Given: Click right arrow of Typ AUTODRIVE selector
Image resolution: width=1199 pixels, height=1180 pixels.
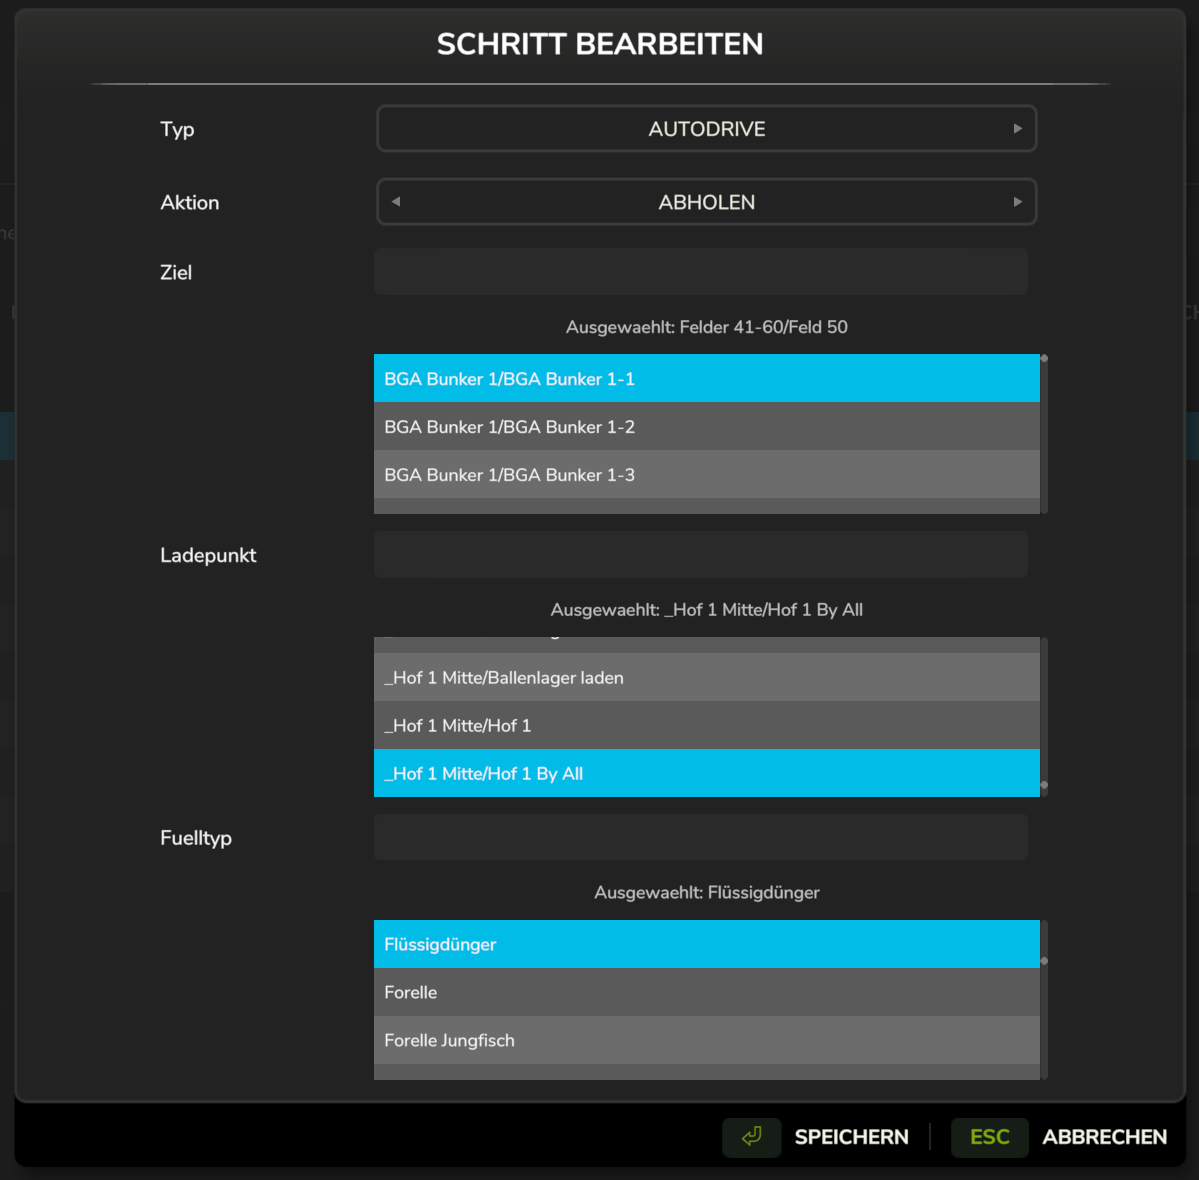Looking at the screenshot, I should pos(1017,128).
